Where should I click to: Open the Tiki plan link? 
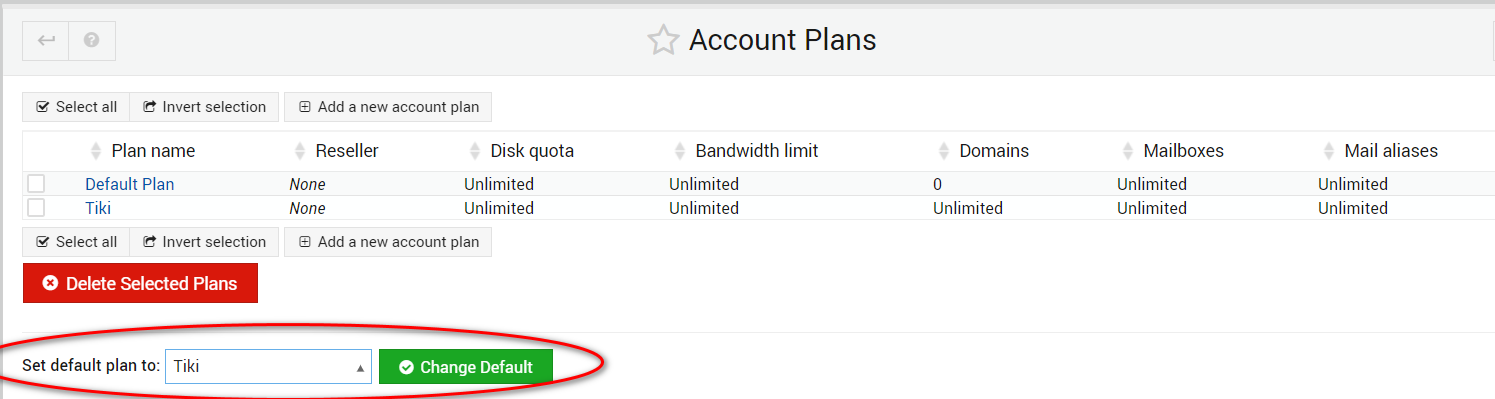pyautogui.click(x=98, y=208)
